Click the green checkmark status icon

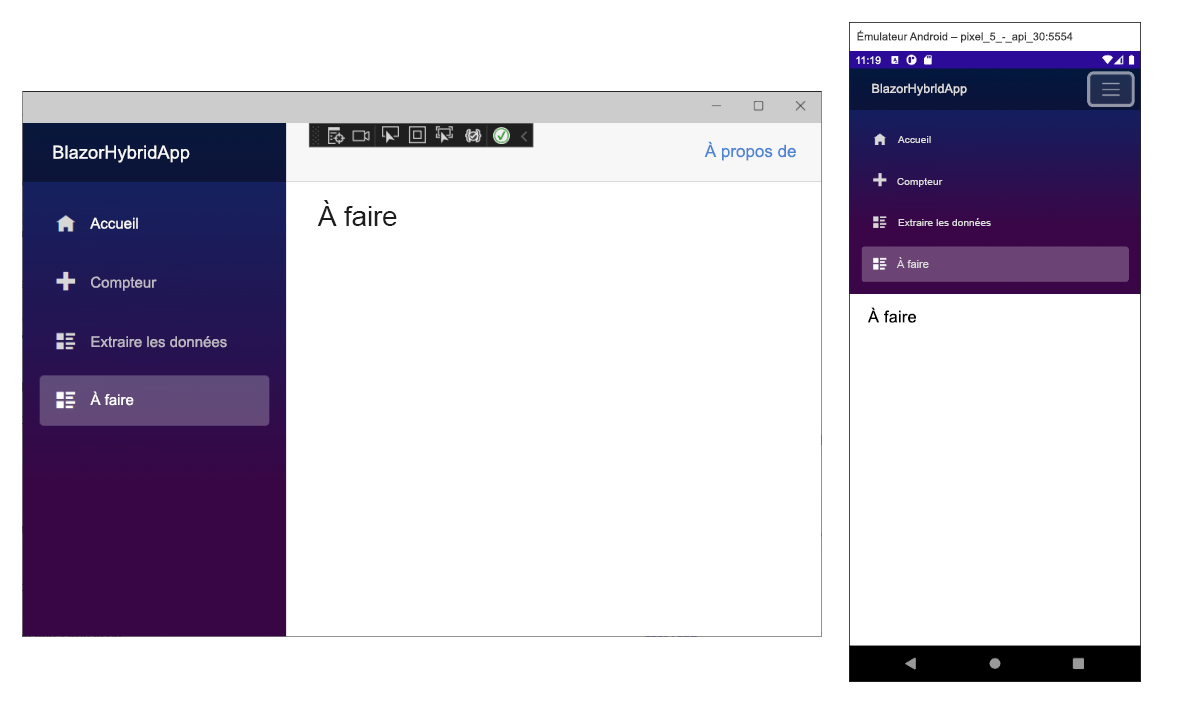501,136
